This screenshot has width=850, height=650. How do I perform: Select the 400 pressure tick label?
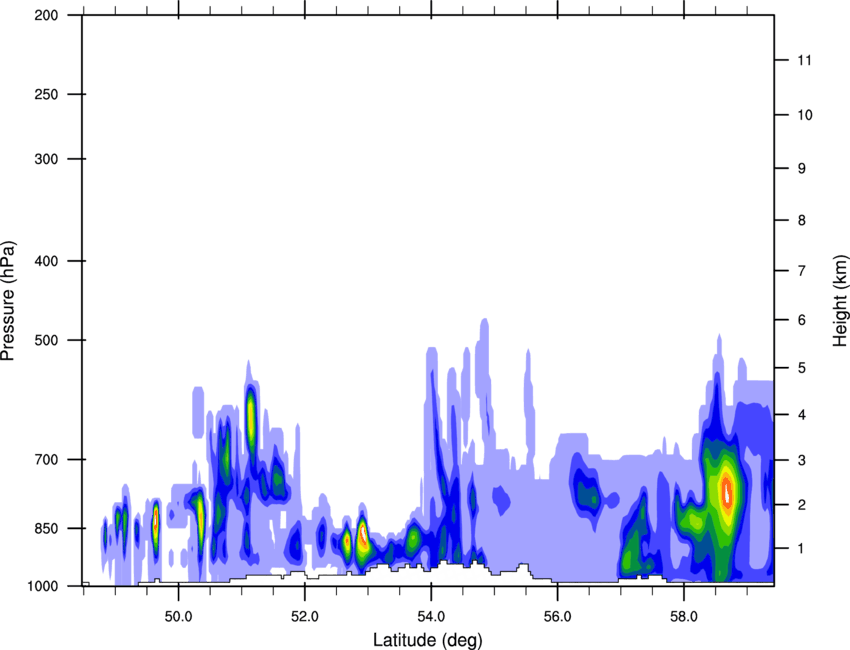[46, 261]
